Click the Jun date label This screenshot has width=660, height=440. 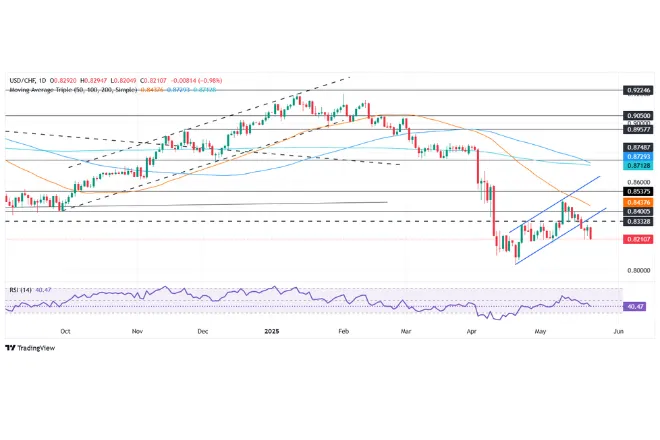(618, 331)
